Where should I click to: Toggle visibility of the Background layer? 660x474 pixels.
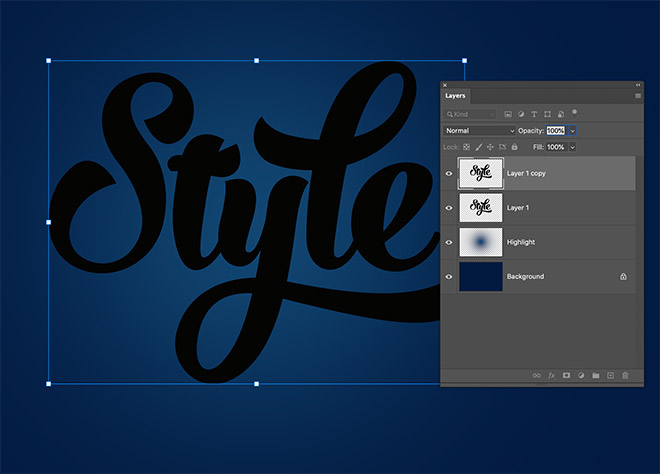pyautogui.click(x=449, y=276)
